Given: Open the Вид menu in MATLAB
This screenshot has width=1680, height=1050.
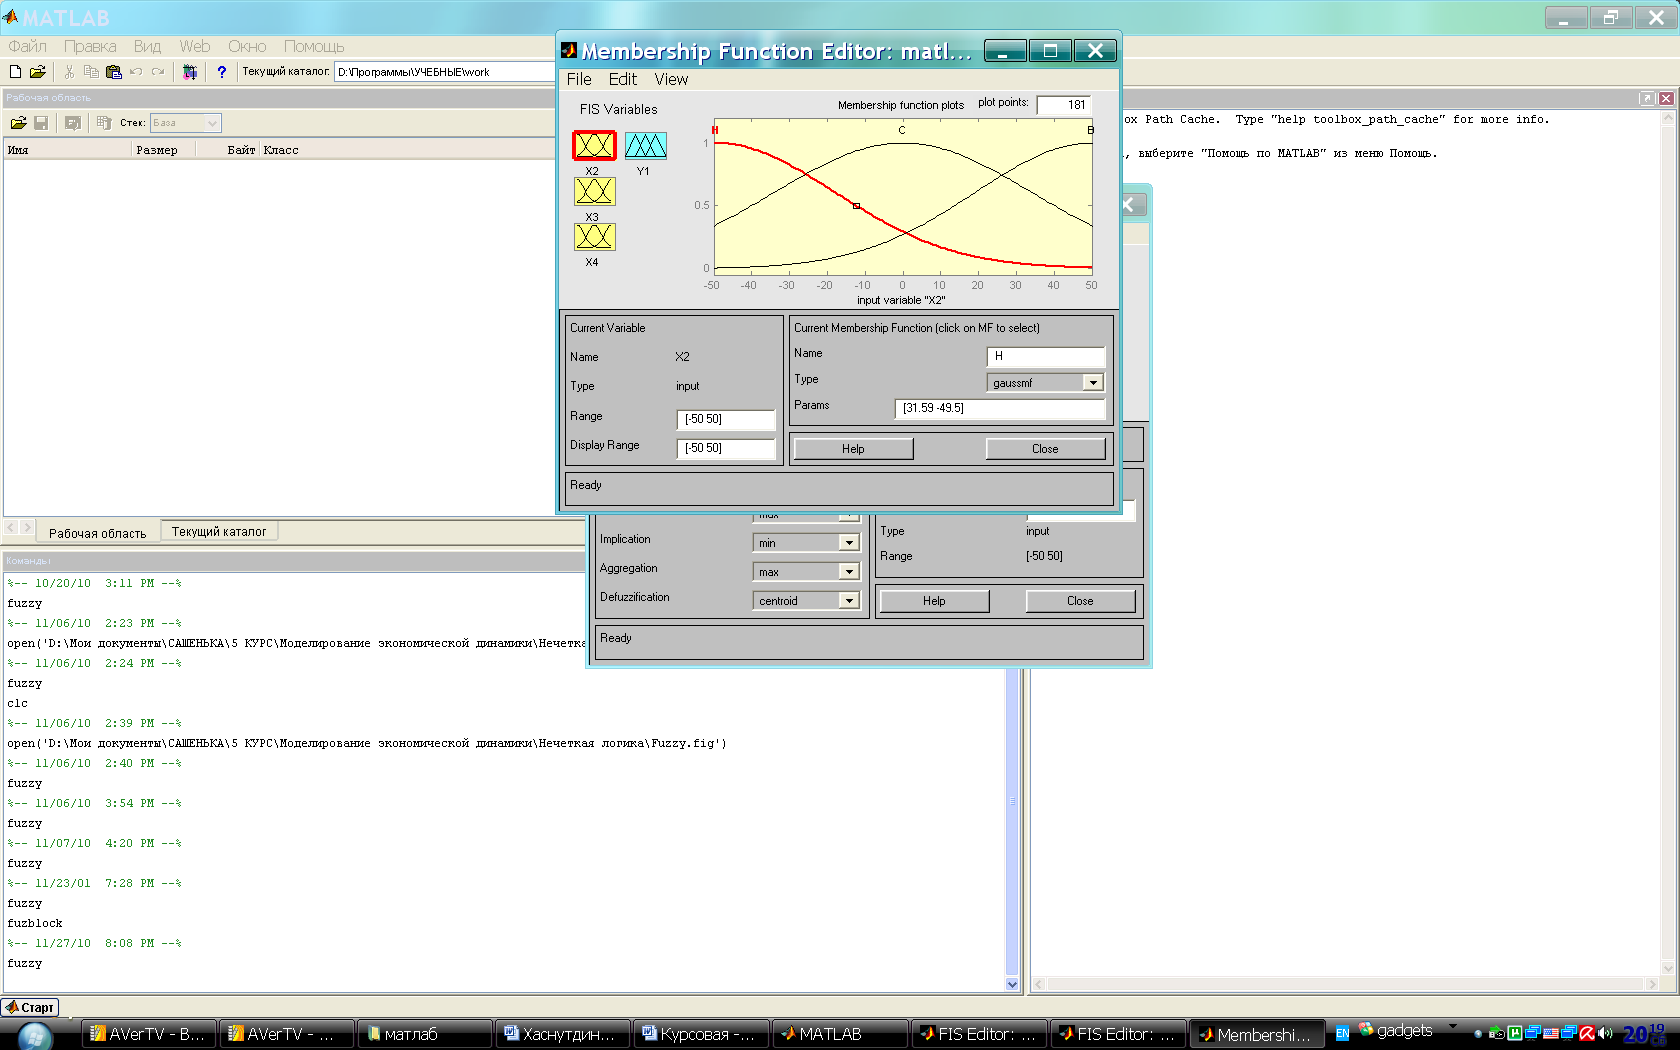Looking at the screenshot, I should (147, 46).
